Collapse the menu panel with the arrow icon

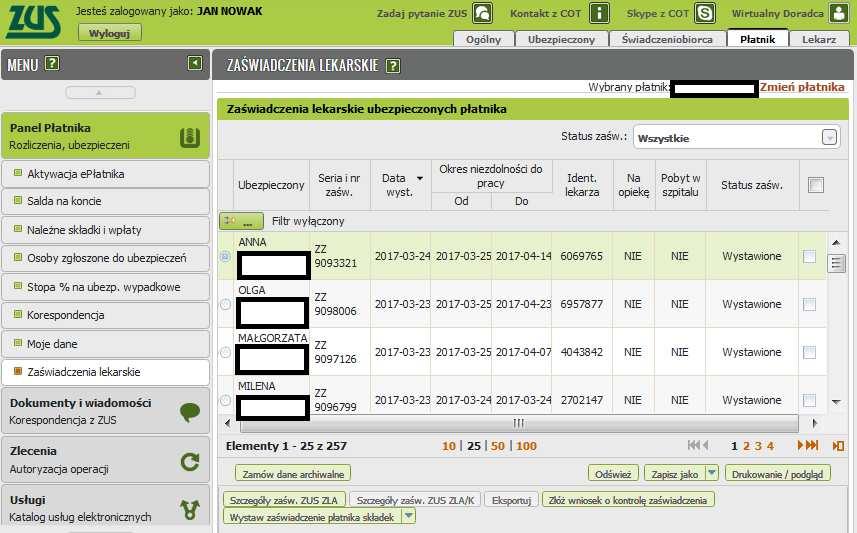pyautogui.click(x=195, y=63)
